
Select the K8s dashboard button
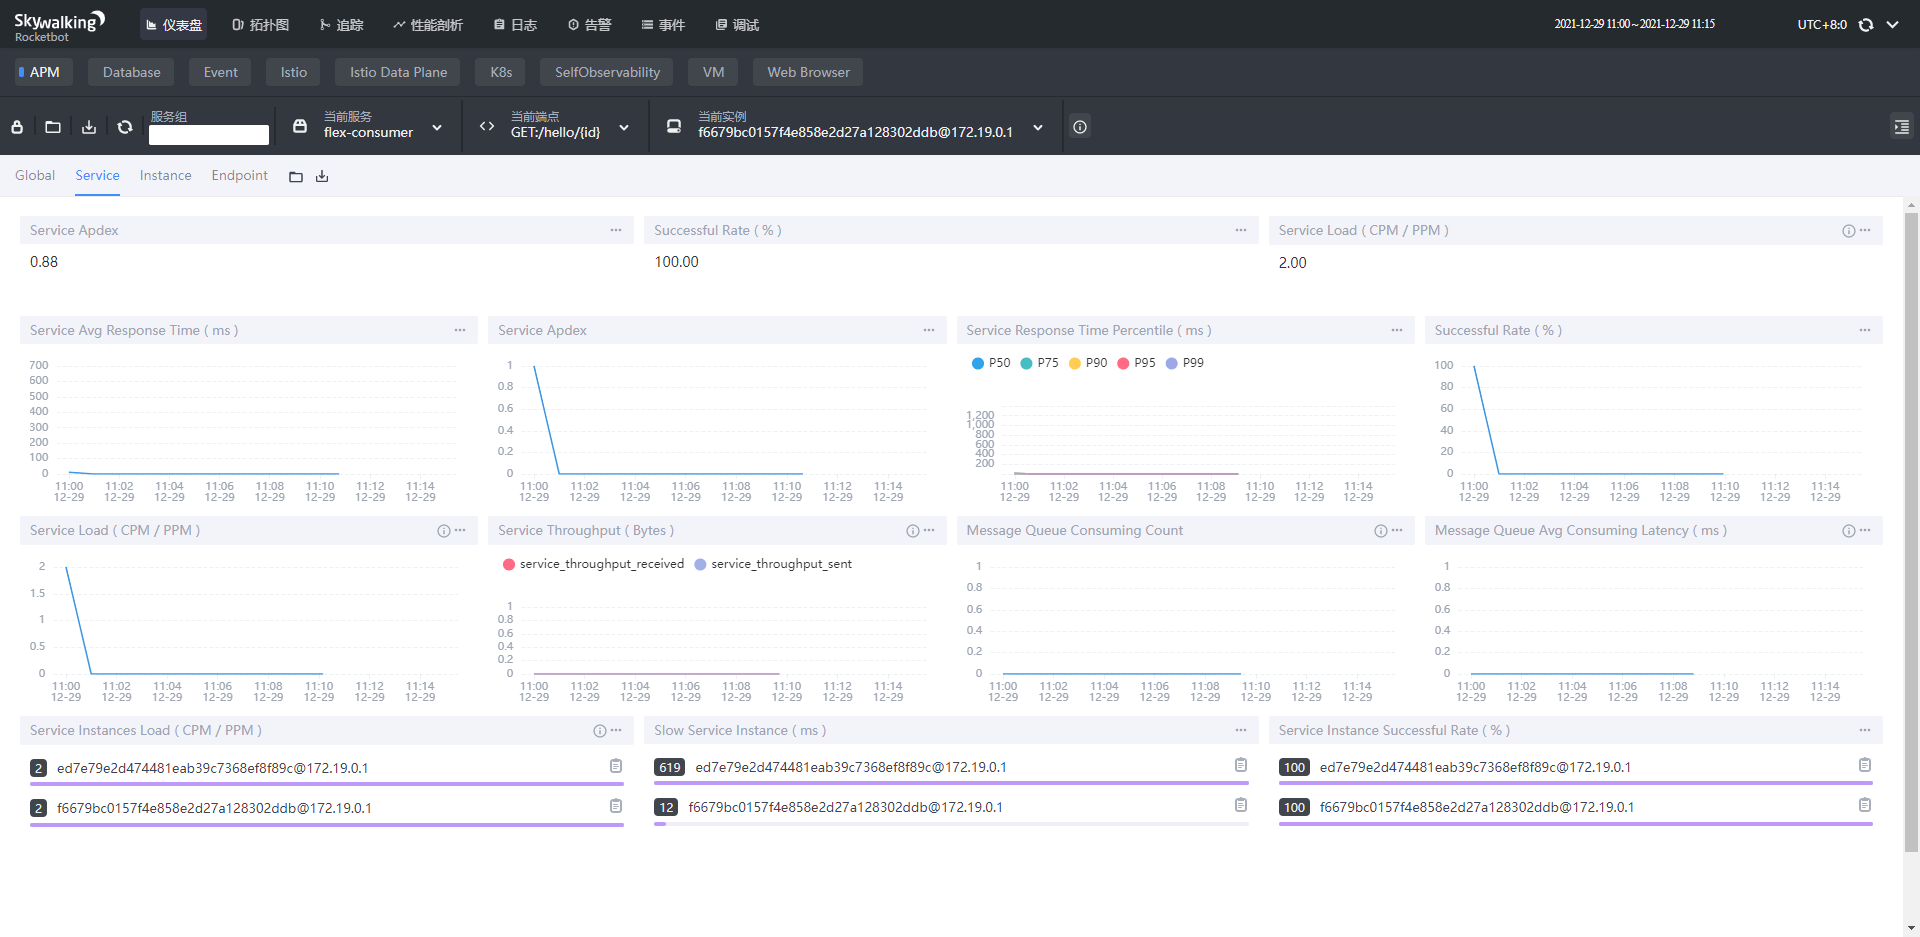(x=501, y=72)
